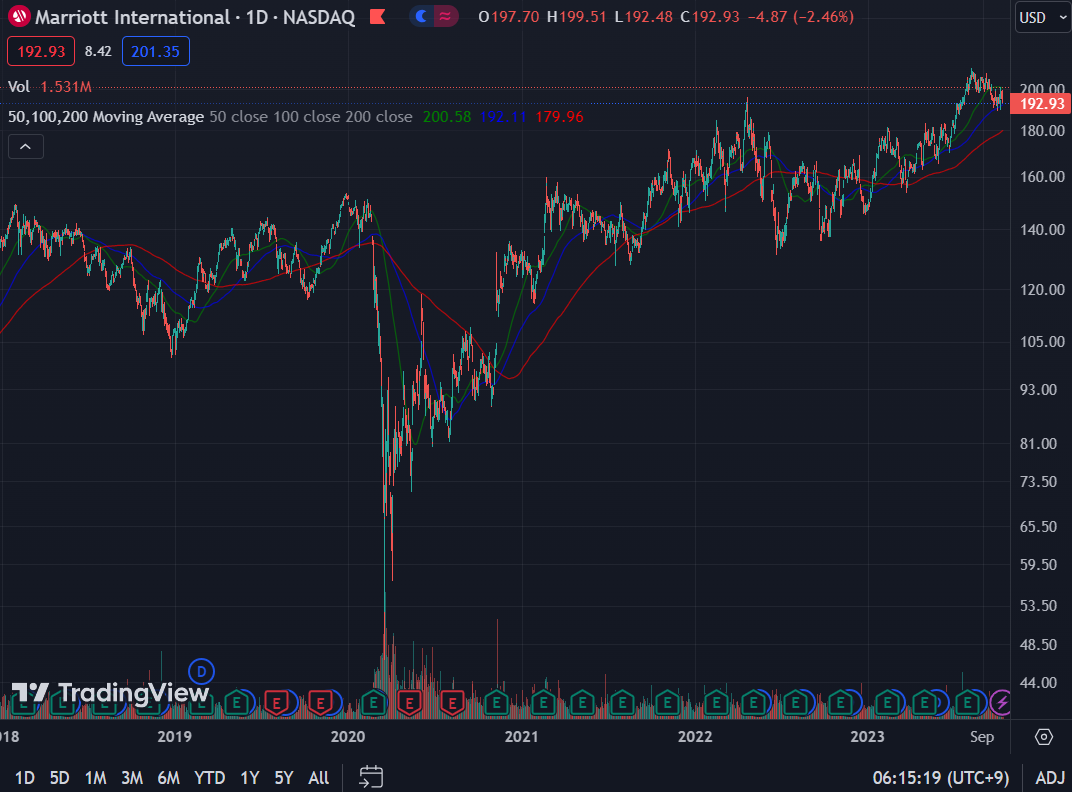The image size is (1072, 792).
Task: Open the USD currency dropdown
Action: pyautogui.click(x=1043, y=17)
